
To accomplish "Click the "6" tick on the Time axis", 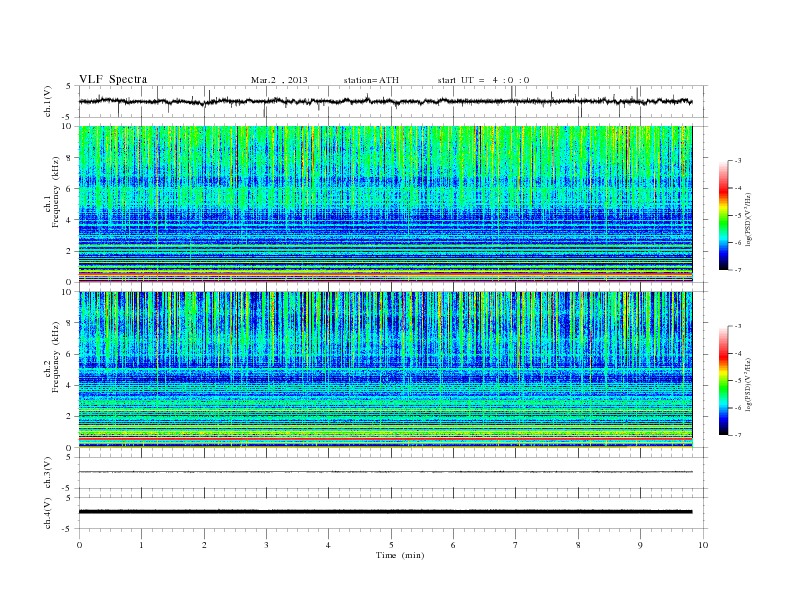I will point(453,545).
